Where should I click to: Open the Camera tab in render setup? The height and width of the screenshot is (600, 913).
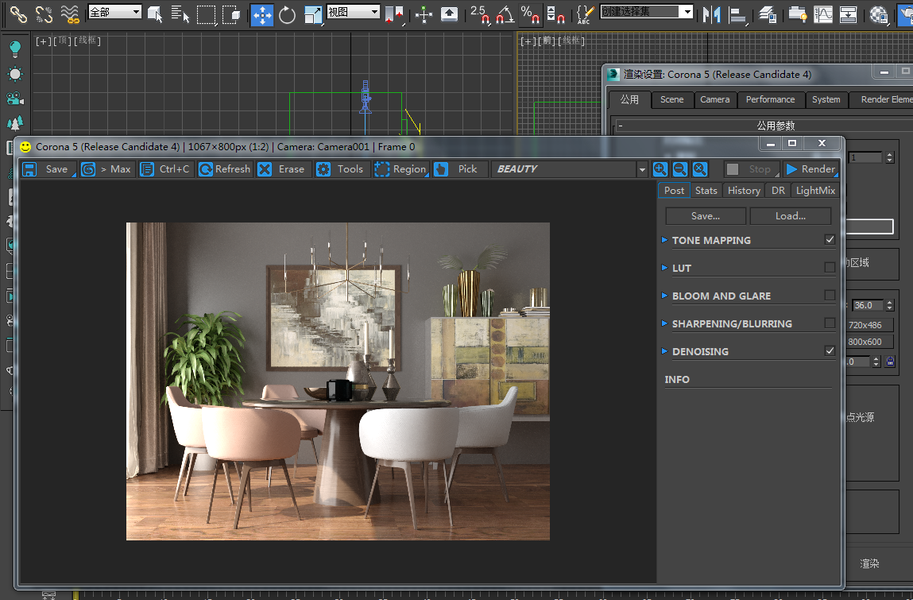pos(715,100)
